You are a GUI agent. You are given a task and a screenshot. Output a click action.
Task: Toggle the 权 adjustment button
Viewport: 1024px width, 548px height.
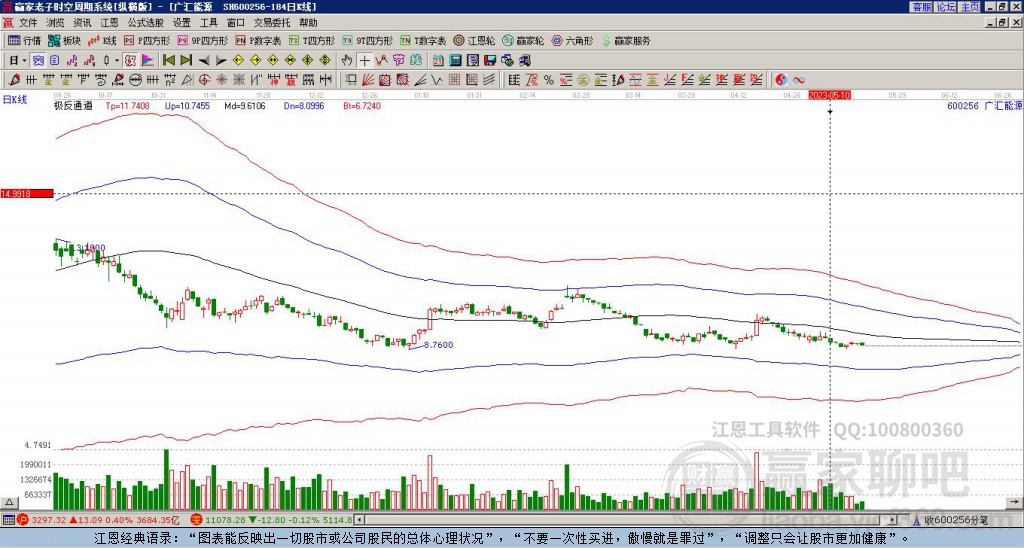coord(130,60)
